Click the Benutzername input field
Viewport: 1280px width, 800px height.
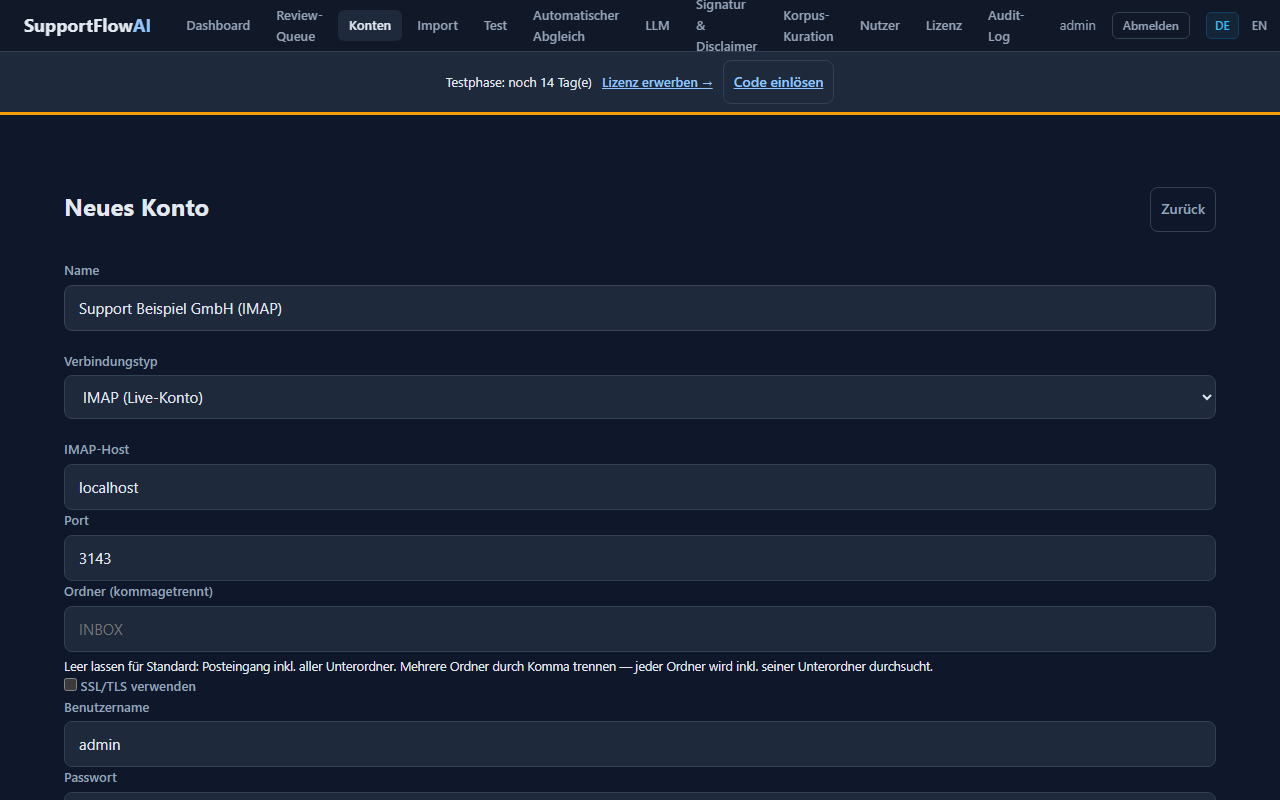[640, 744]
